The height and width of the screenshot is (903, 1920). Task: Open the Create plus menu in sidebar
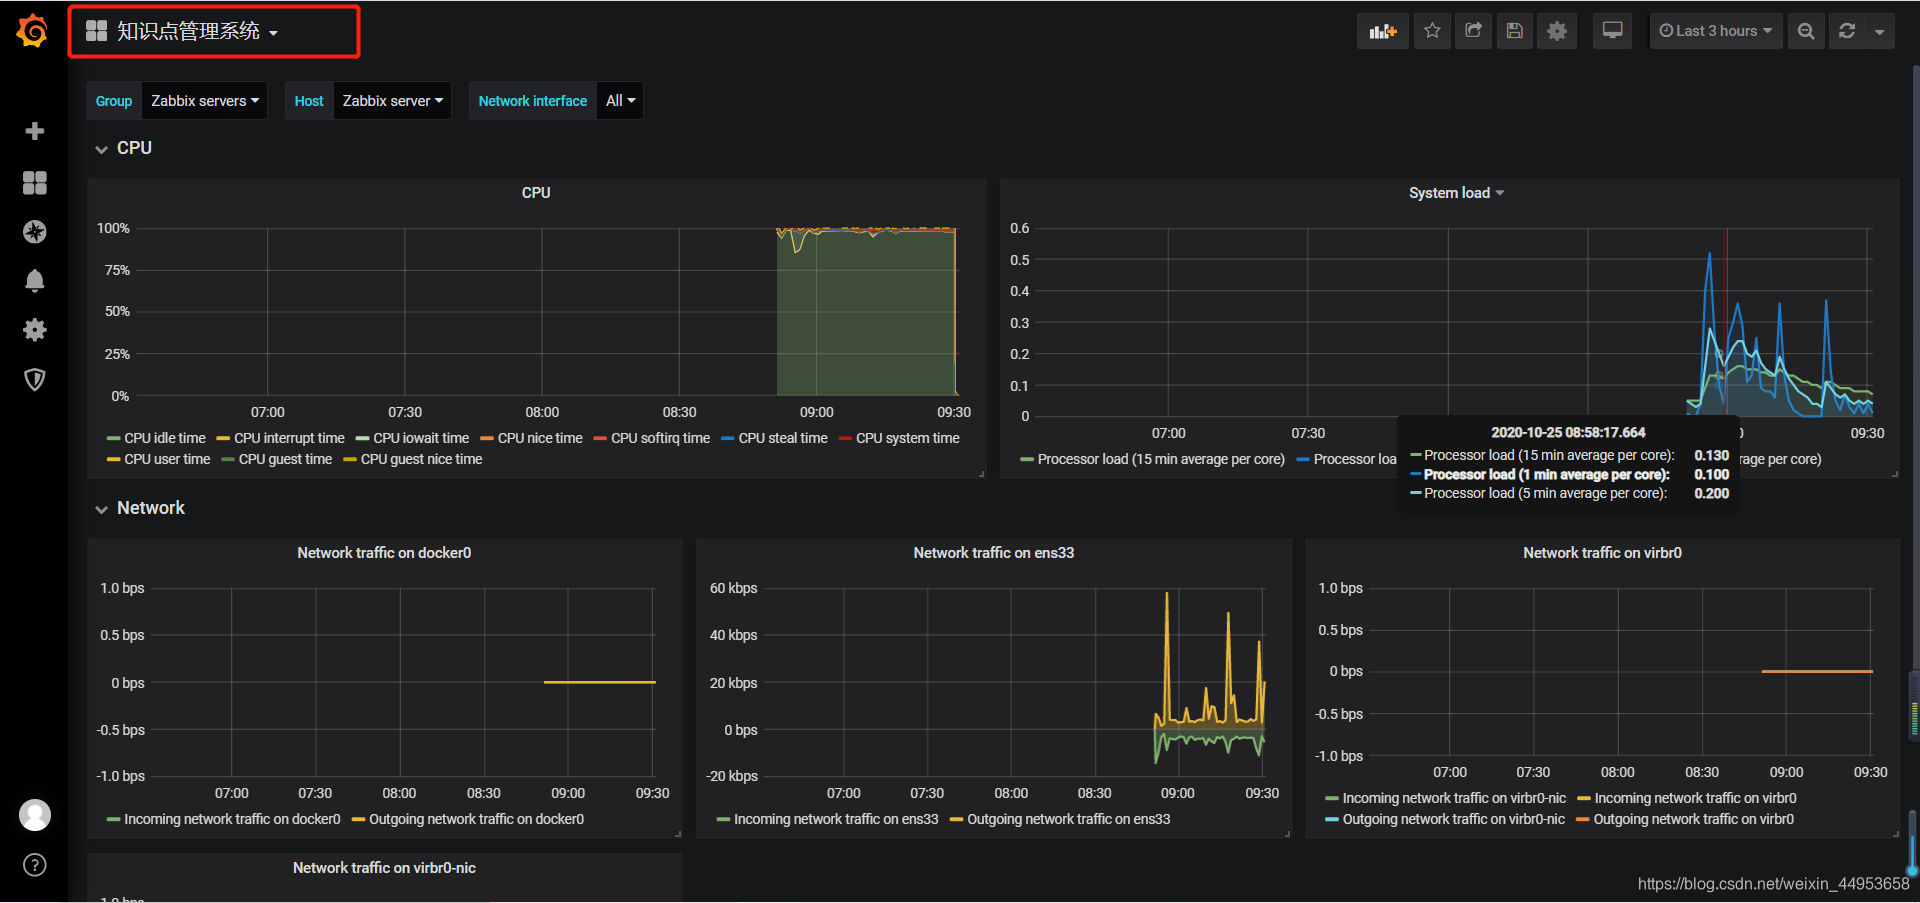click(35, 131)
